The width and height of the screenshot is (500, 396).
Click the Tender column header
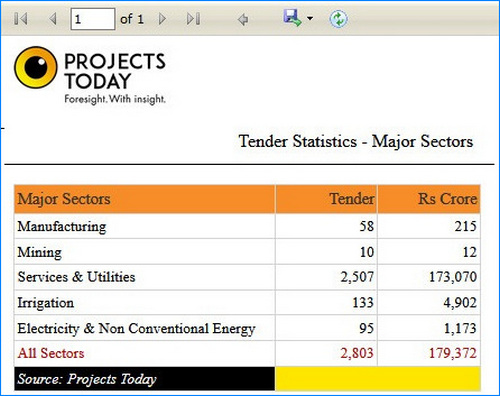pyautogui.click(x=326, y=199)
